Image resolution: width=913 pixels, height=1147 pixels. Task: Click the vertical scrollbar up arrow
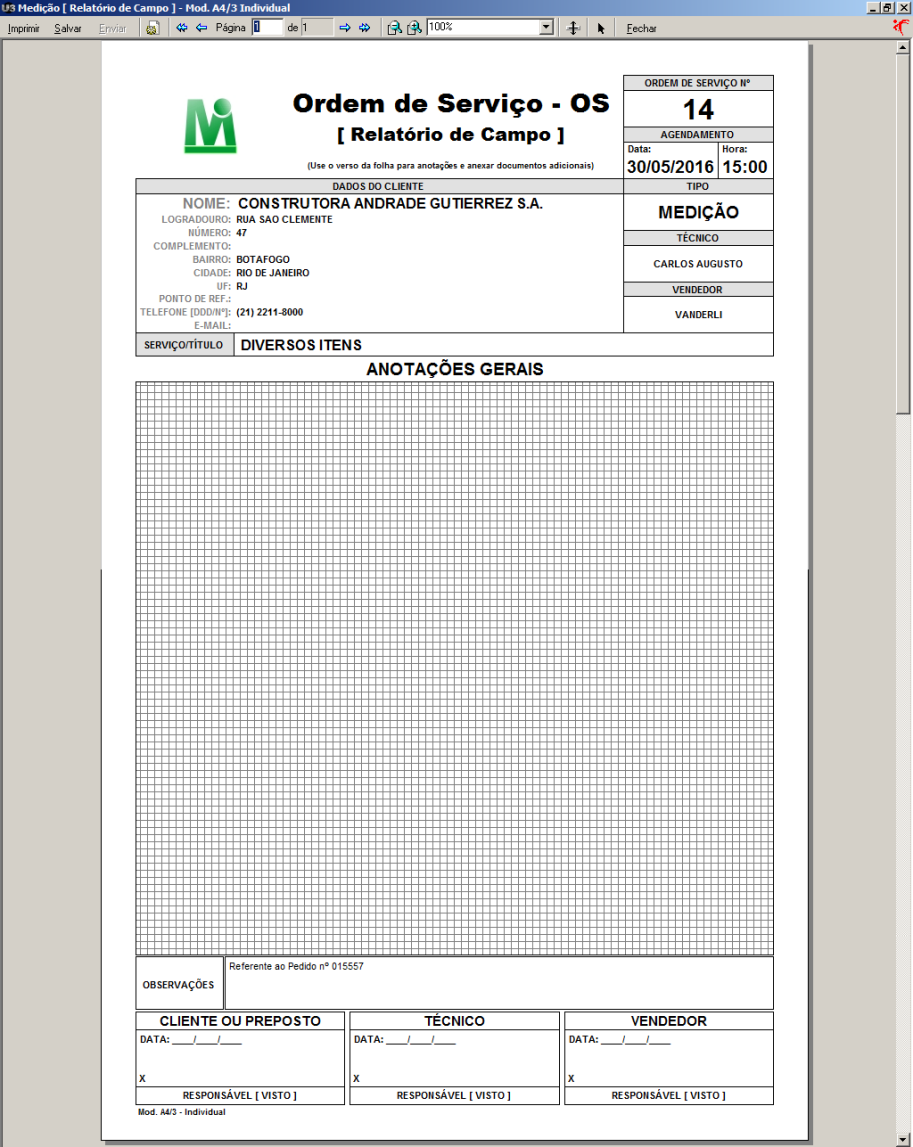[x=904, y=47]
